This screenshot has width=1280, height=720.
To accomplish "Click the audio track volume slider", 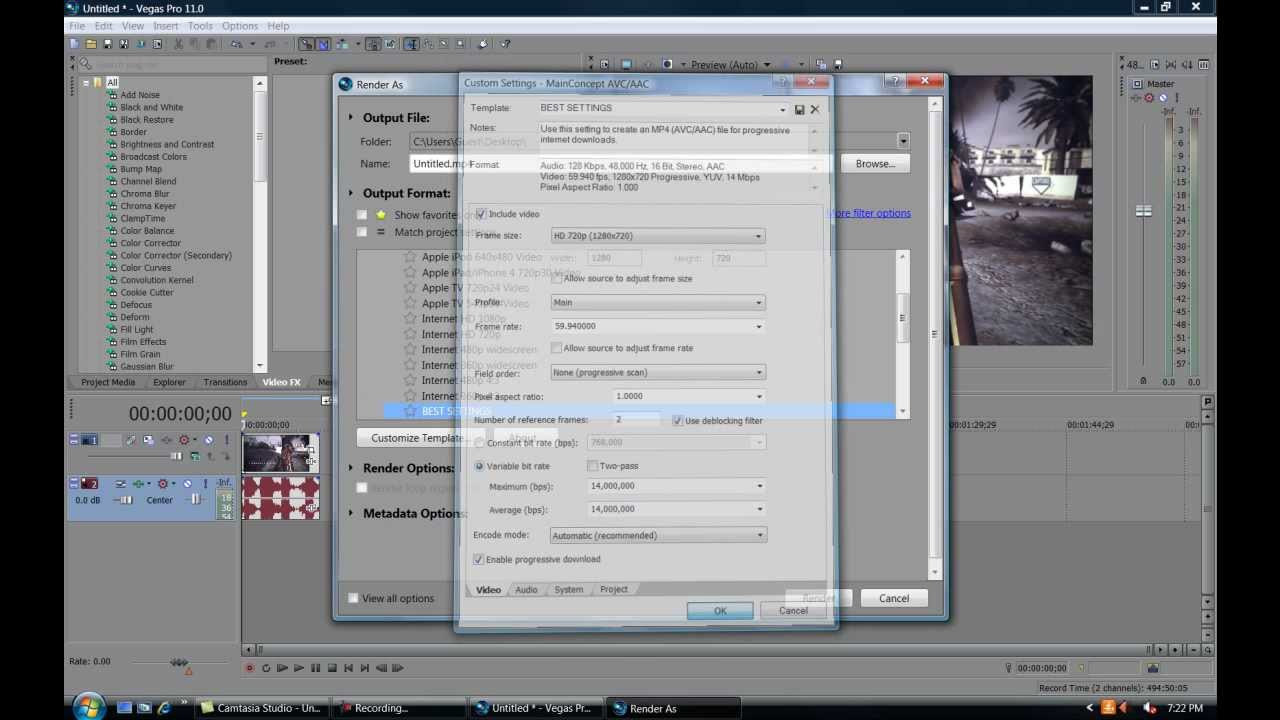I will coord(124,500).
